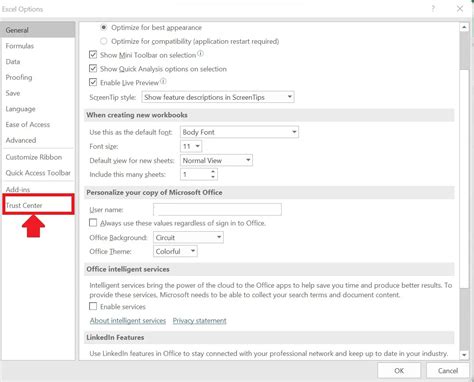Open default font Body Font dropdown
Screen dimensions: 474x382
tap(239, 132)
